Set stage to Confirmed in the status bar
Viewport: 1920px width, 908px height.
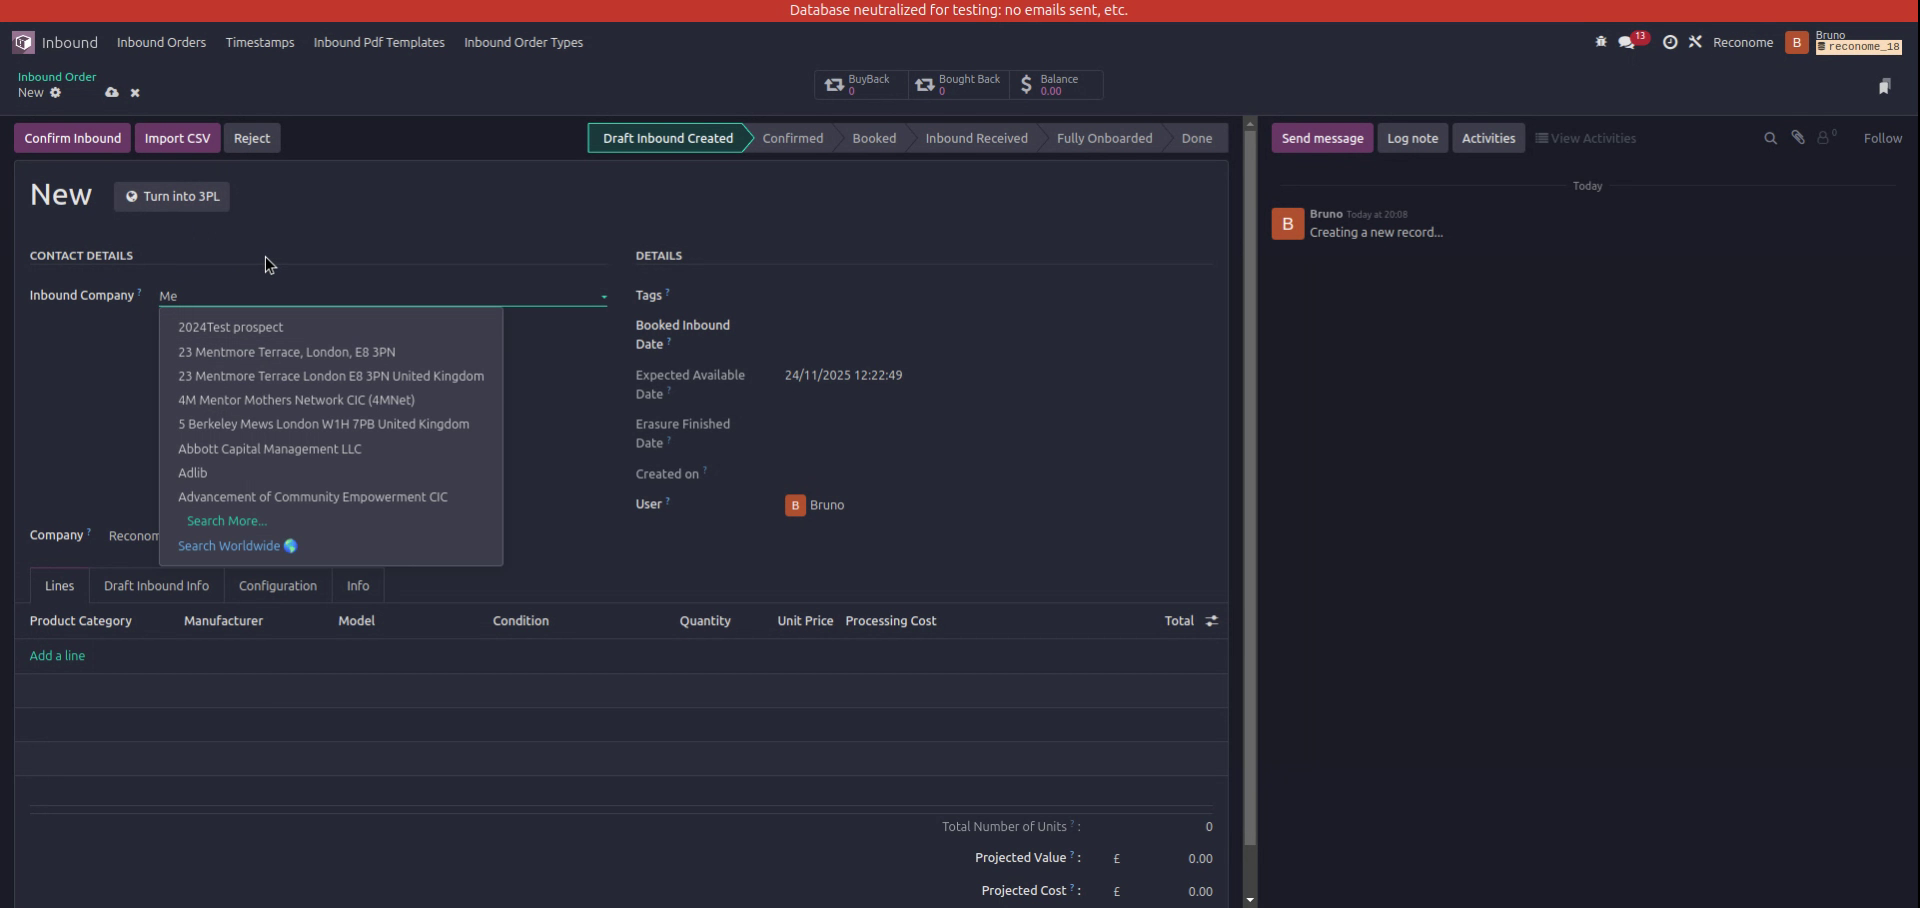click(x=792, y=138)
